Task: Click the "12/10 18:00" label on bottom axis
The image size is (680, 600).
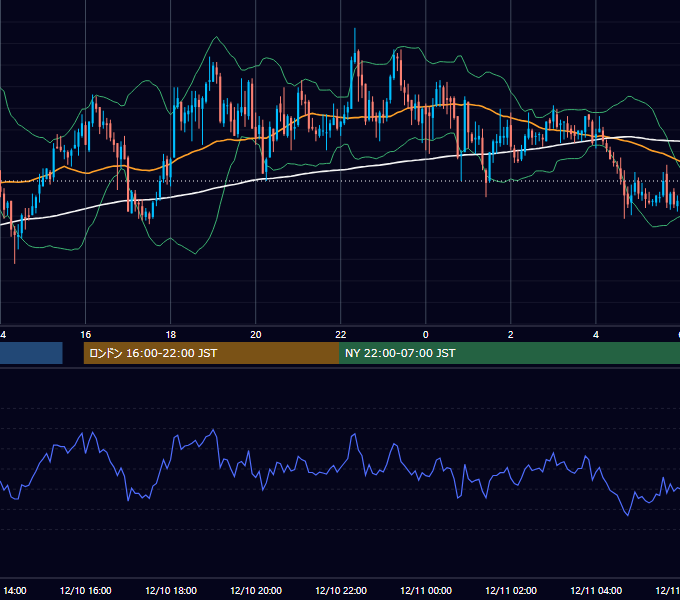Action: pos(171,590)
